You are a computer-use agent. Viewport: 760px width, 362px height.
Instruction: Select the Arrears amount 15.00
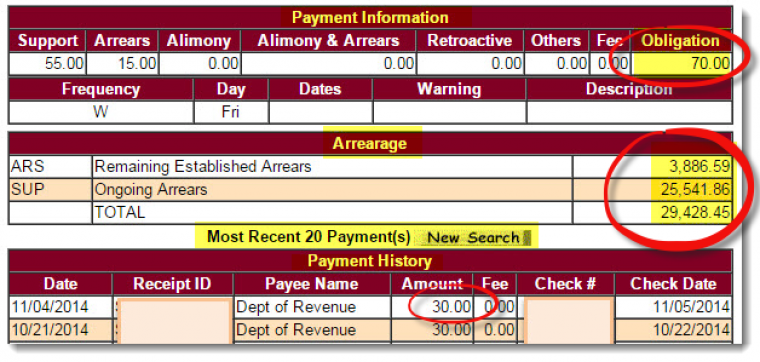click(x=137, y=64)
